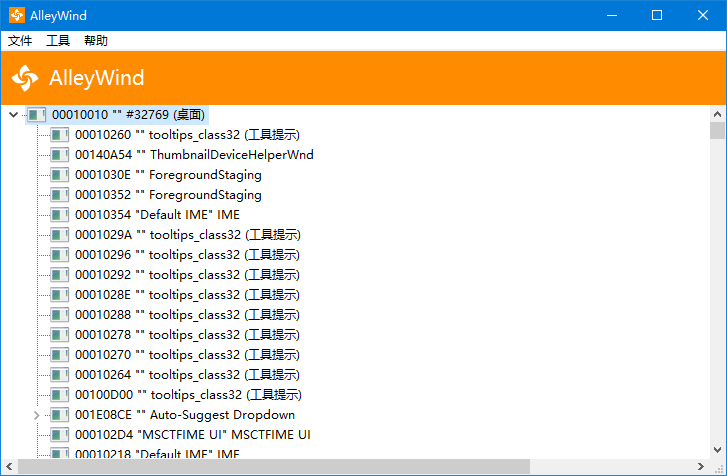The width and height of the screenshot is (727, 476).
Task: Select row 00010278 tooltips_class32
Action: click(187, 334)
